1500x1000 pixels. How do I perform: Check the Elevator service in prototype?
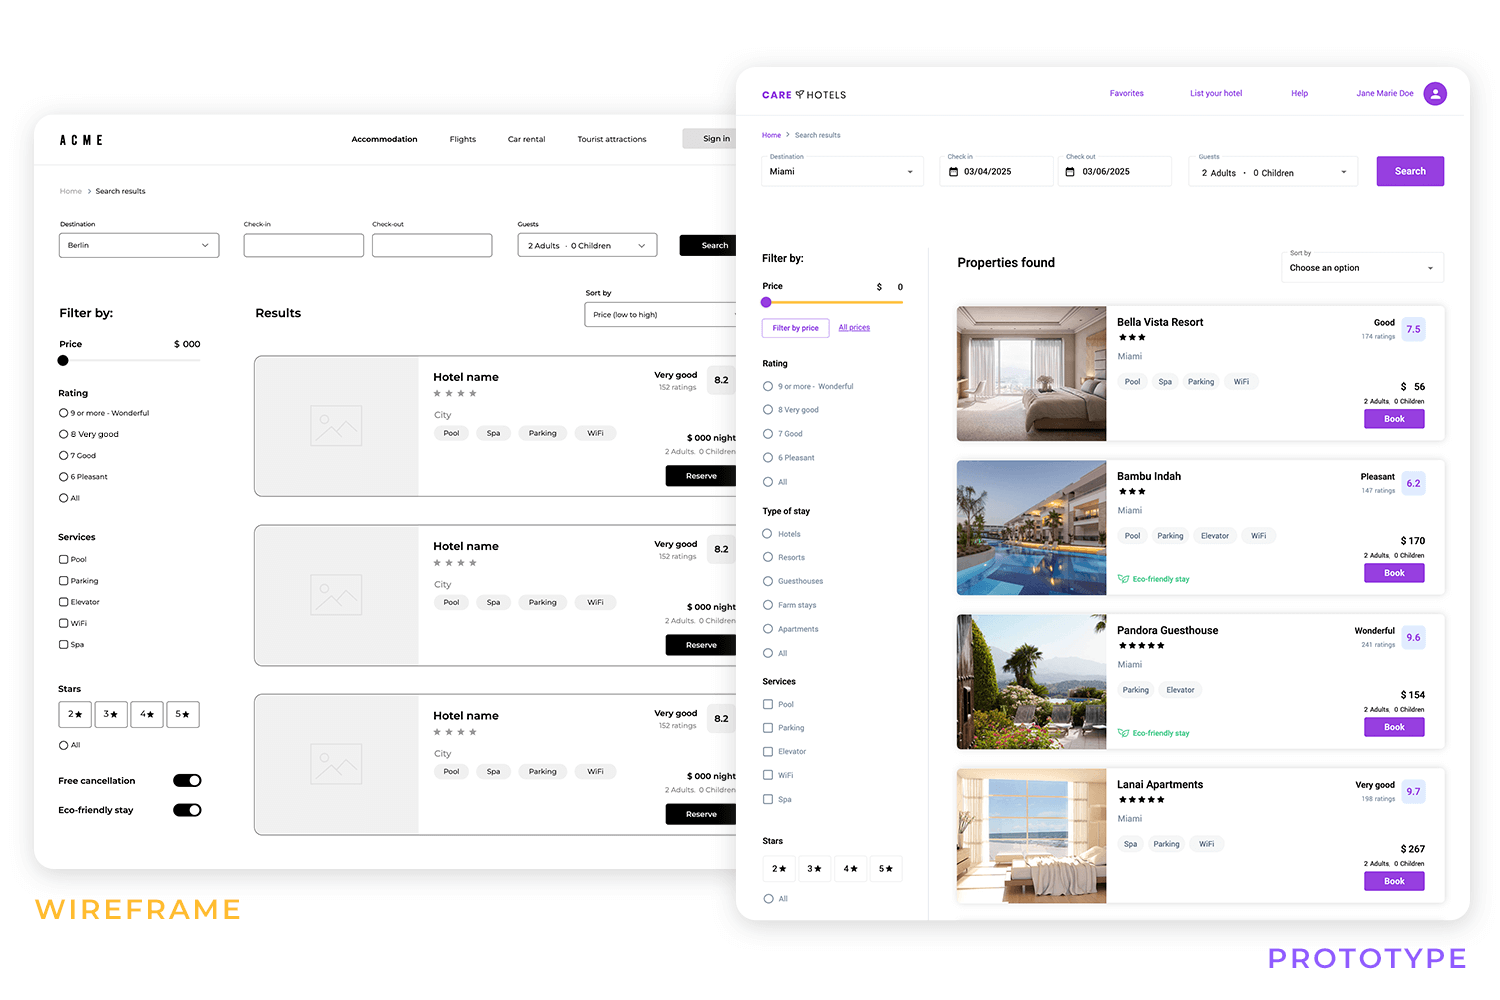[x=768, y=751]
